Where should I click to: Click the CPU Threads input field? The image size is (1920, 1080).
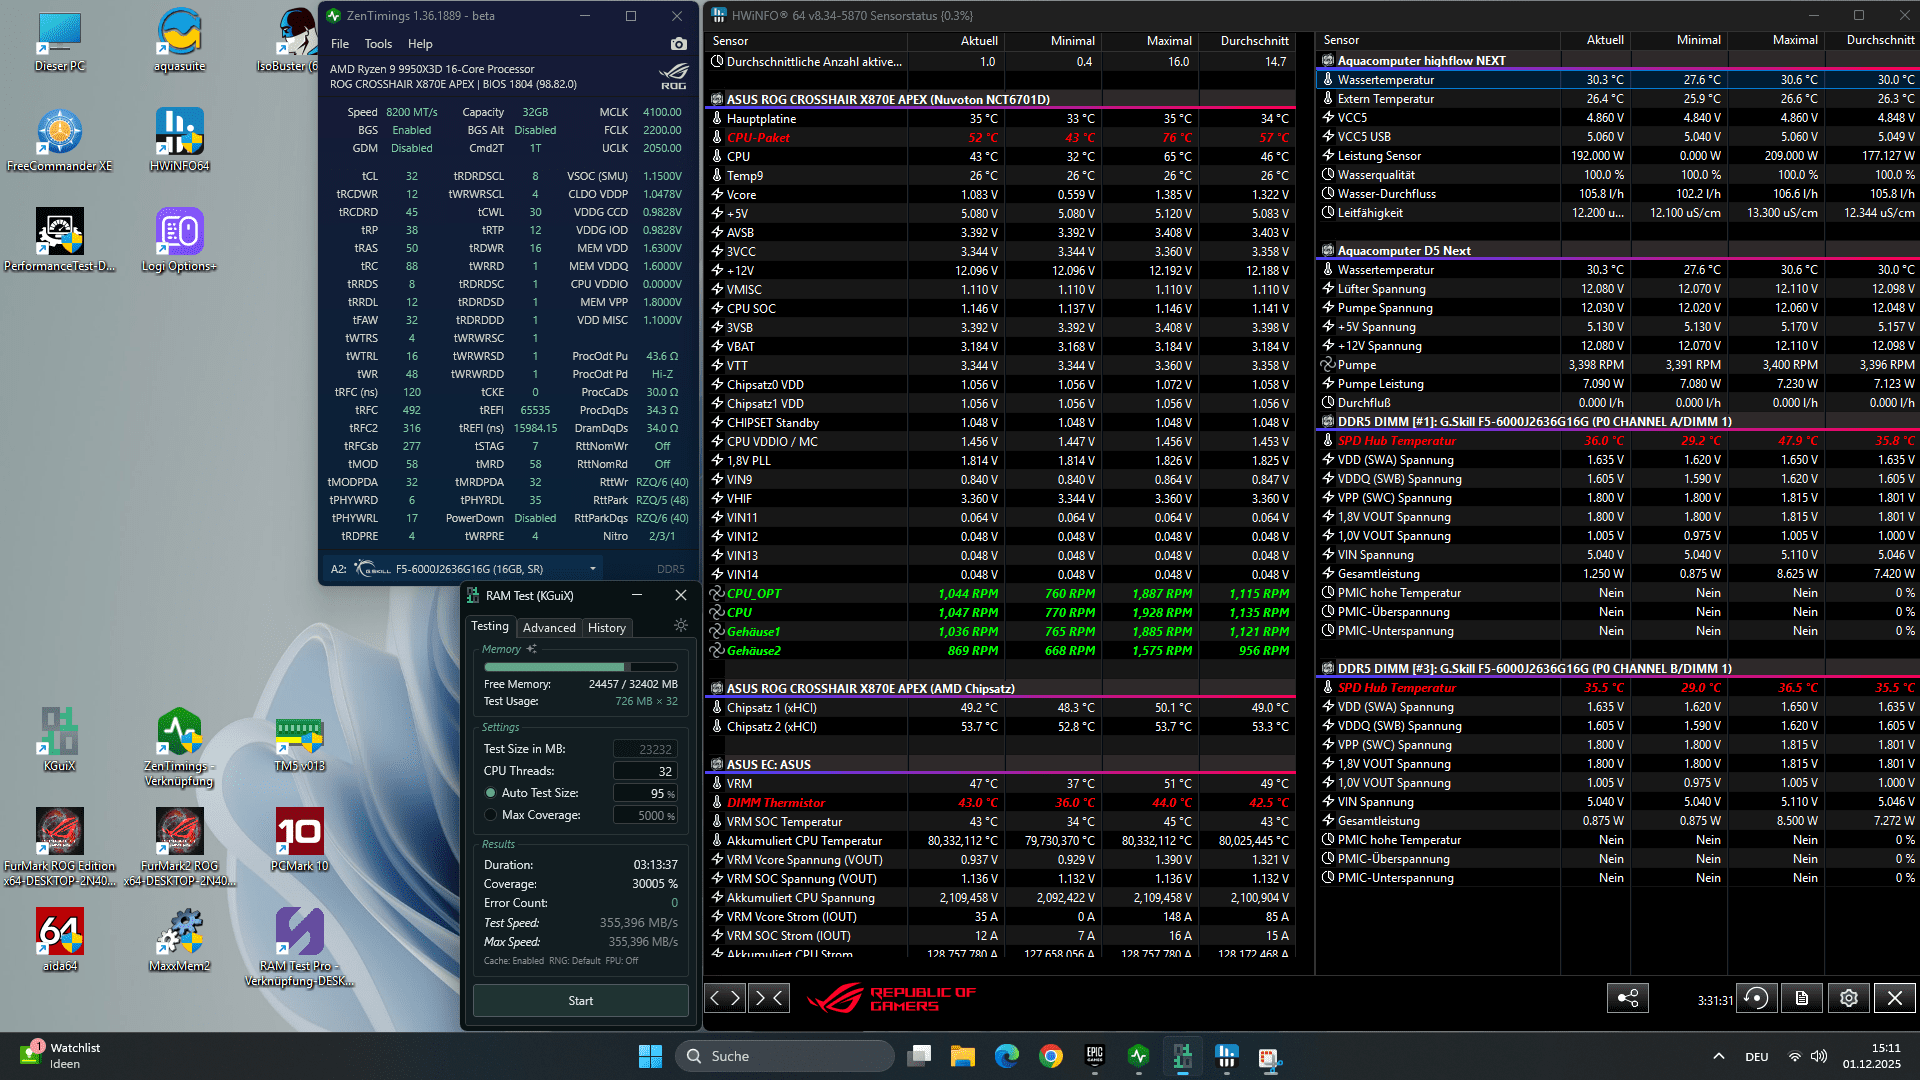point(645,771)
